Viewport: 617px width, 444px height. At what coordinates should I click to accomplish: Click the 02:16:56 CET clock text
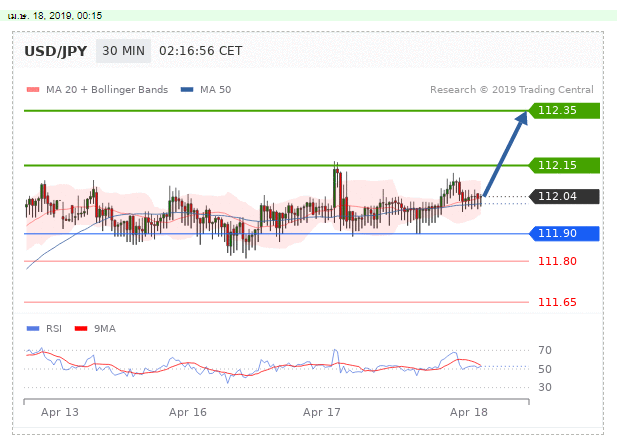pos(200,51)
